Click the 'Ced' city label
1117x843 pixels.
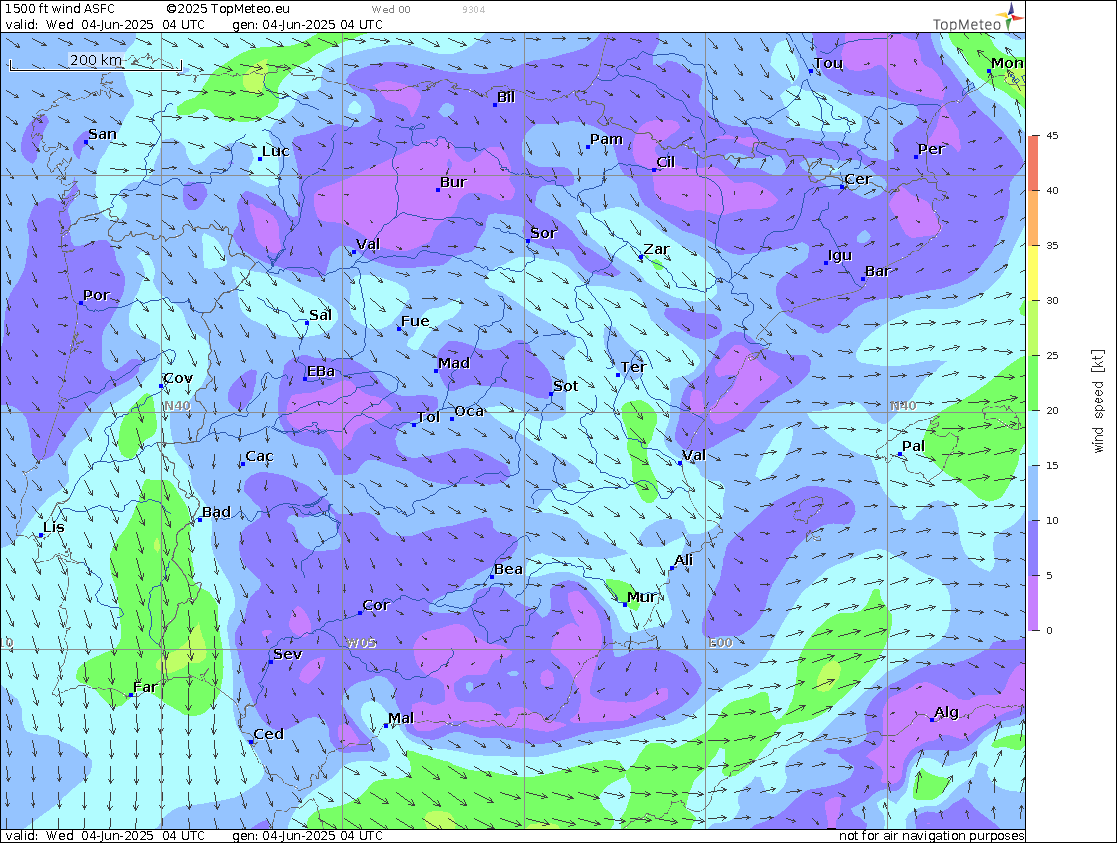(269, 734)
